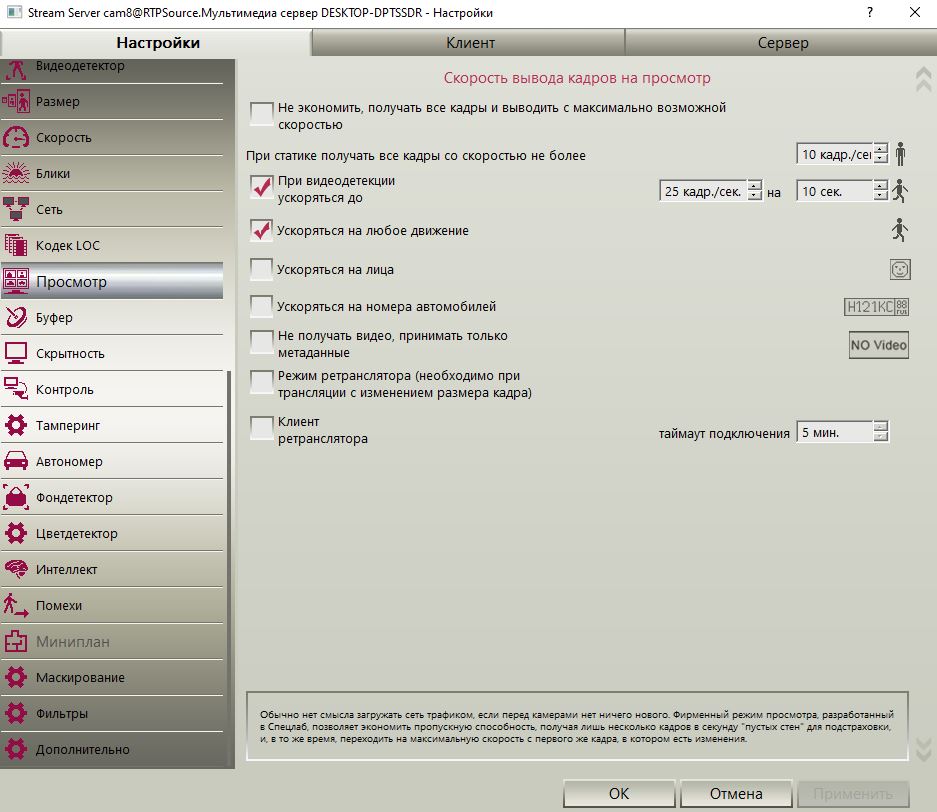Uncheck 'Ускоряться на любое движение'
Image resolution: width=937 pixels, height=812 pixels.
point(261,230)
